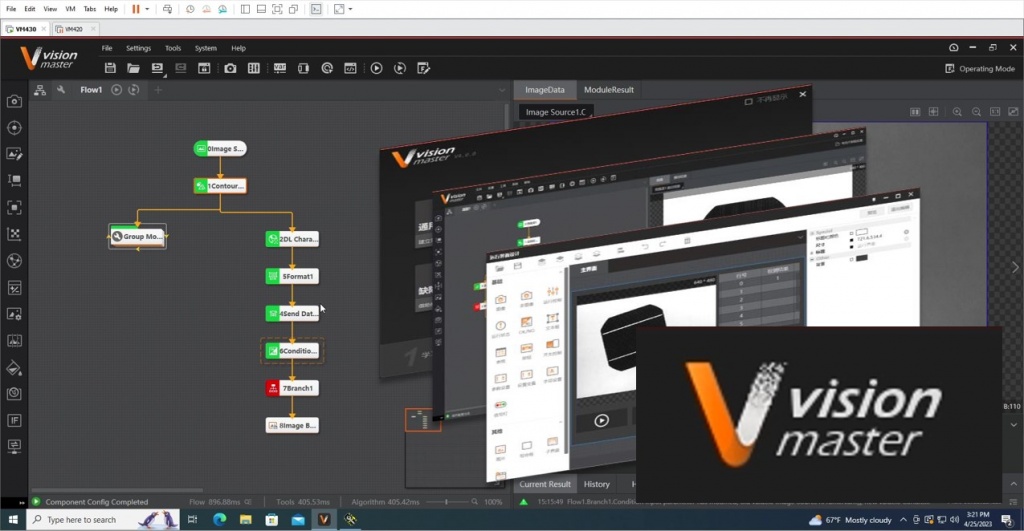Click zoom out magnifier in image panel
Image resolution: width=1024 pixels, height=531 pixels.
[x=976, y=112]
